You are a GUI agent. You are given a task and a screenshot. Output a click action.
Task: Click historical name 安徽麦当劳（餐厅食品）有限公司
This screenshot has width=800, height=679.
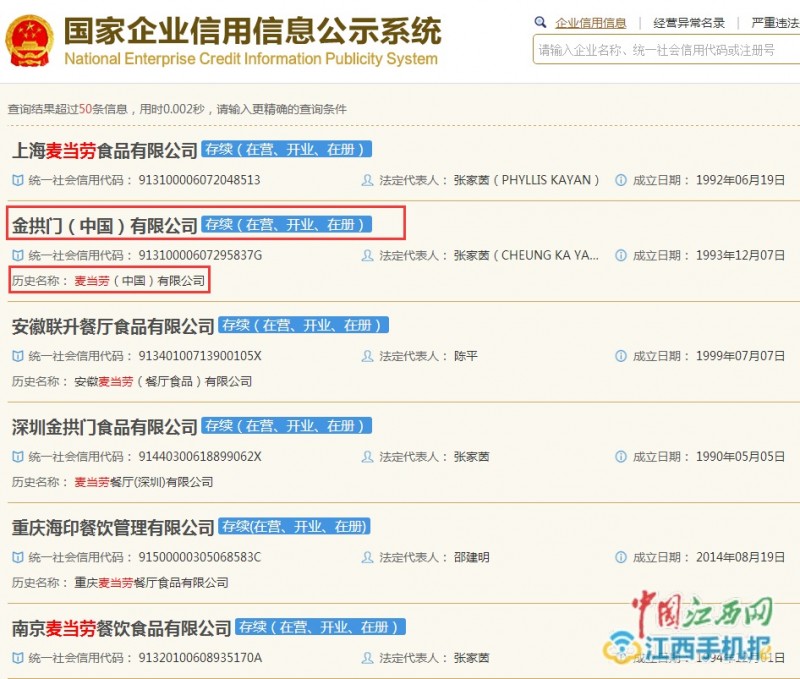point(163,382)
